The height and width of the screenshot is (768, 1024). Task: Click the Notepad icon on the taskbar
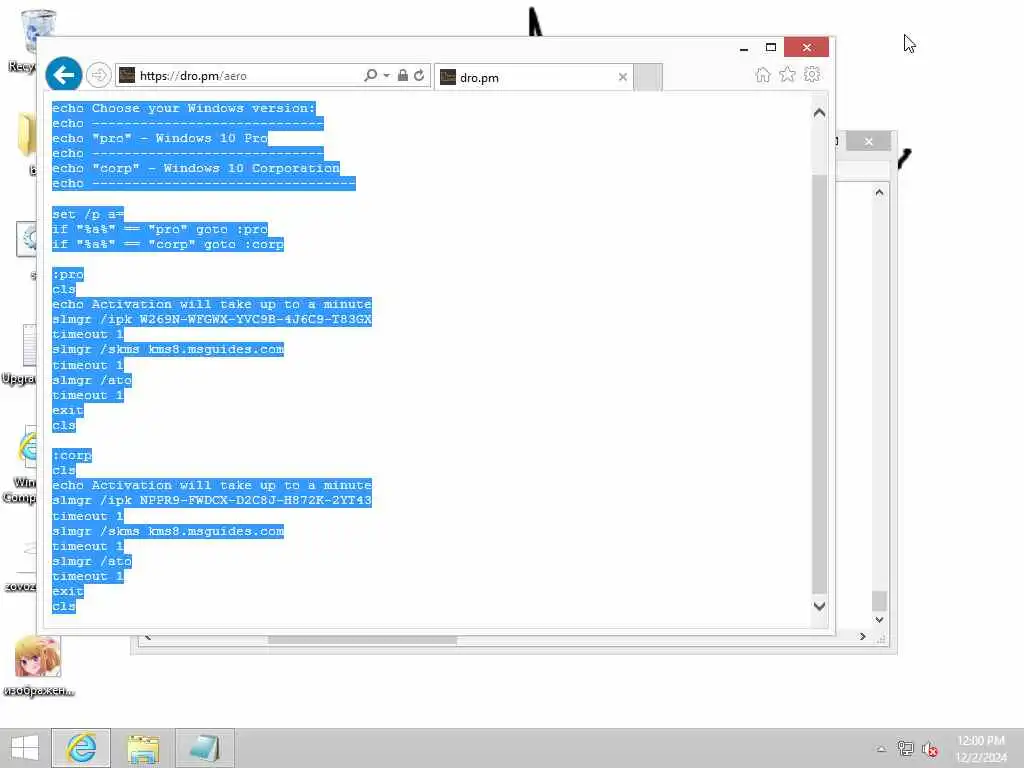coord(204,748)
